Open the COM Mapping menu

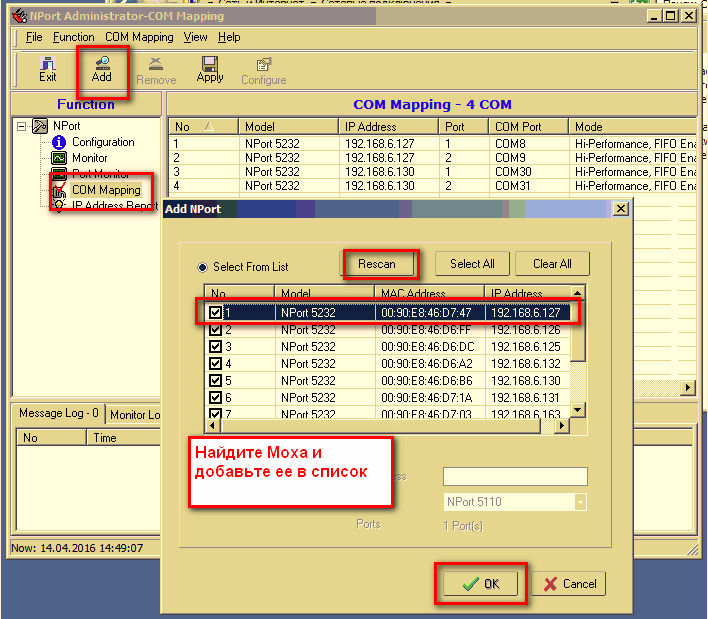click(139, 37)
